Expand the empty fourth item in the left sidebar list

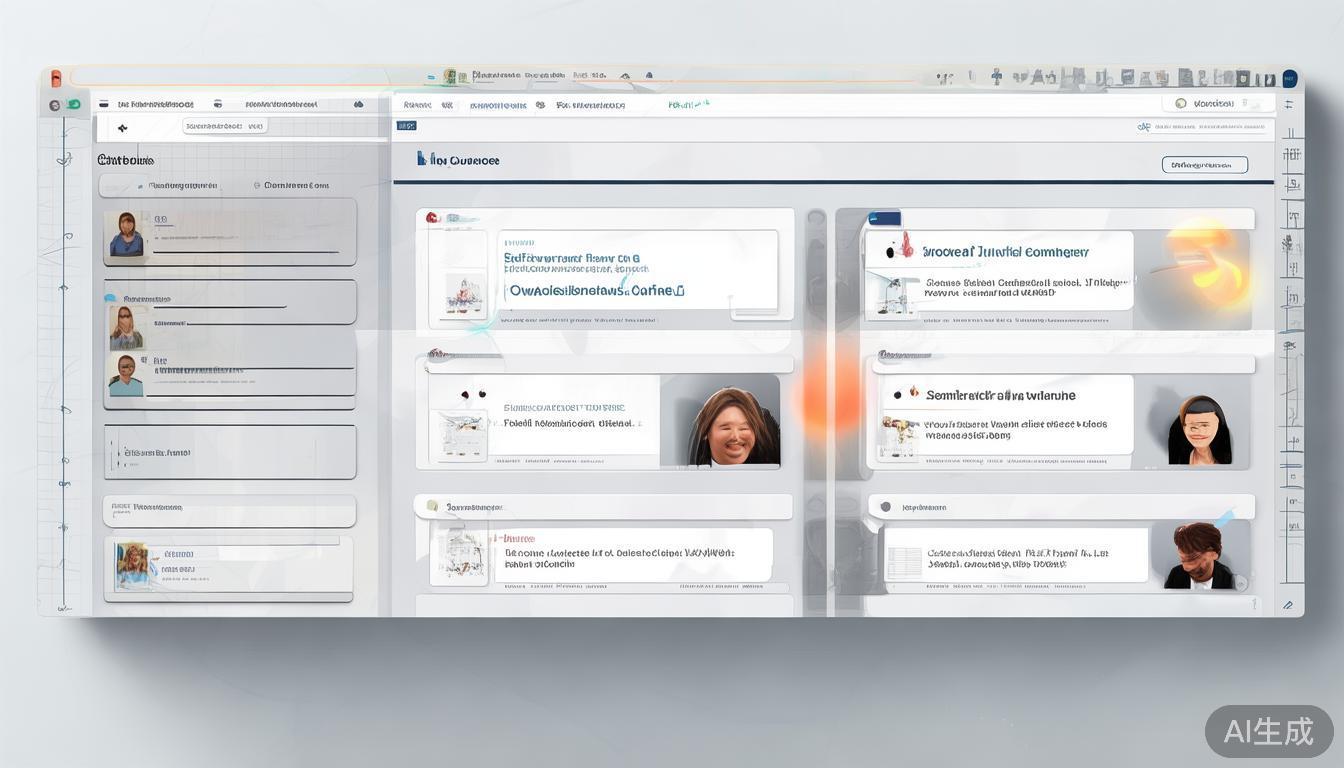point(229,452)
